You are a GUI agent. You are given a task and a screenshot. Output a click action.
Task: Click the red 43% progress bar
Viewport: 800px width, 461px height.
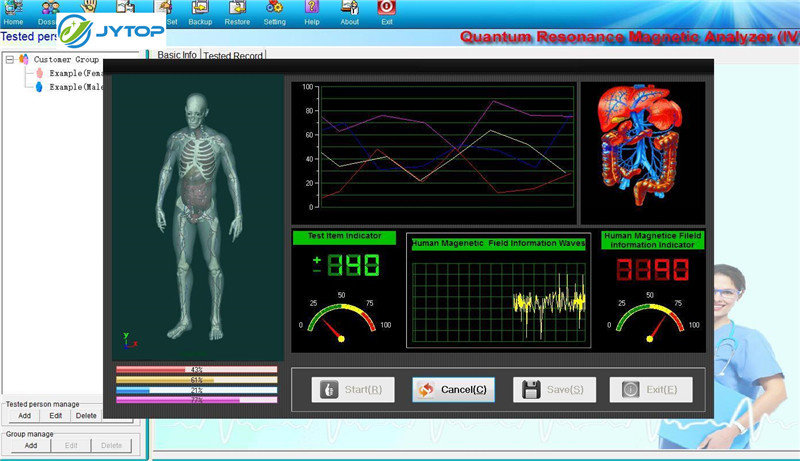point(196,369)
